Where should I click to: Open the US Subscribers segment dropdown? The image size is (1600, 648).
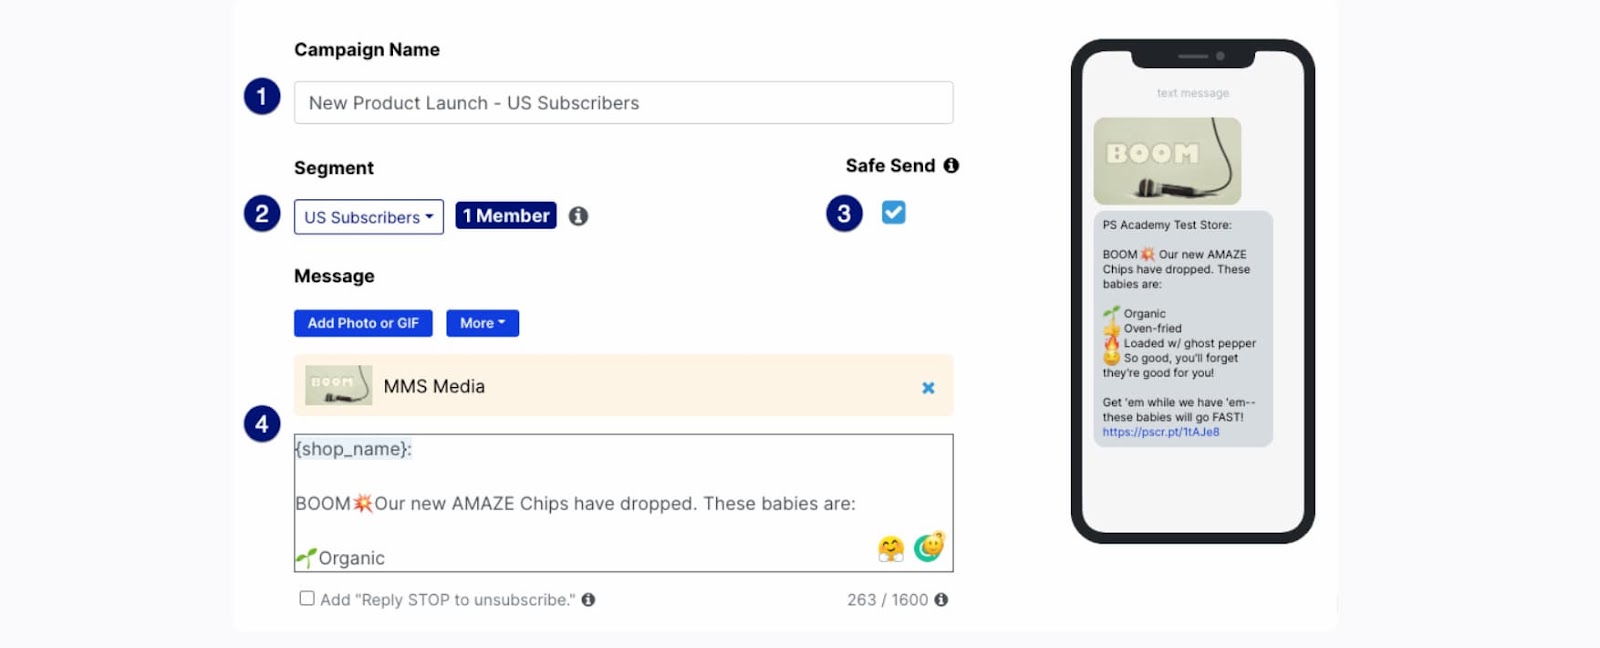click(x=369, y=217)
